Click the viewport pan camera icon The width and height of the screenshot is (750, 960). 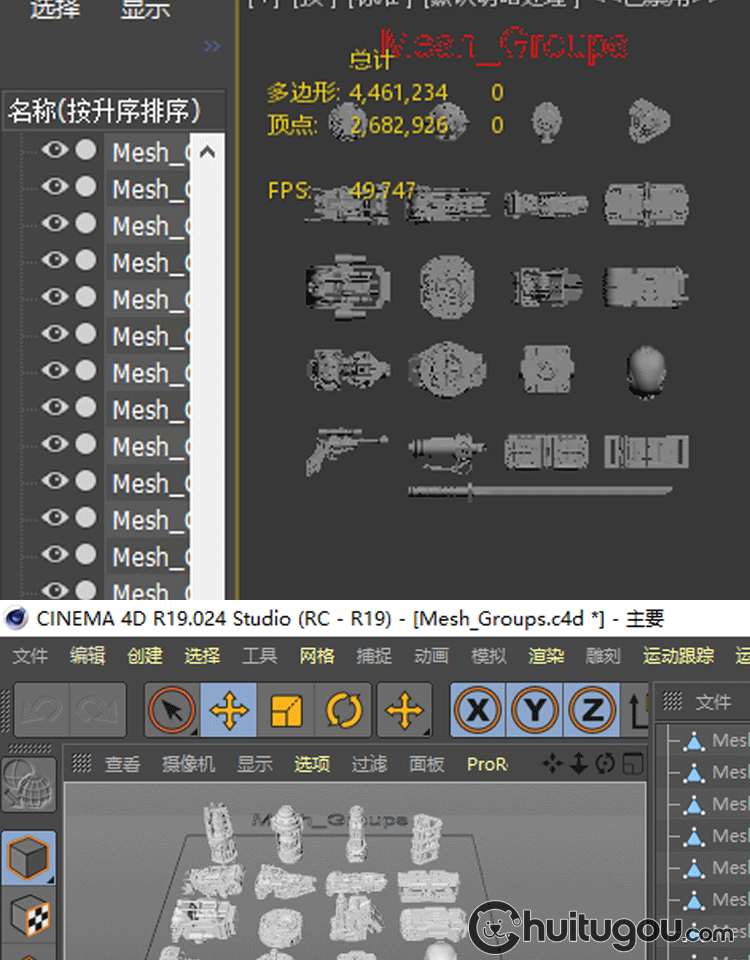pos(552,763)
